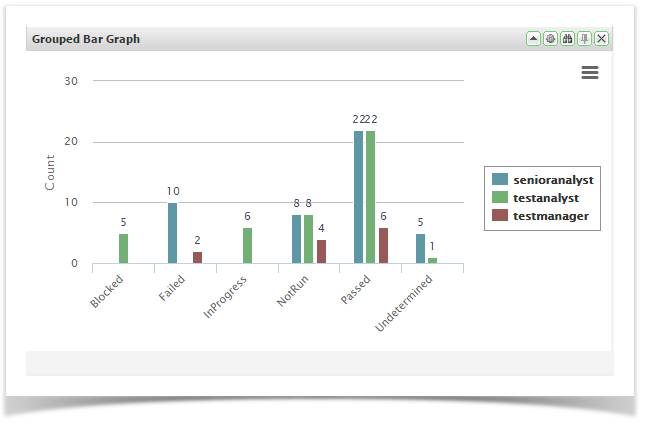The height and width of the screenshot is (425, 648).
Task: Click the green testanalyst legend swatch
Action: [499, 198]
